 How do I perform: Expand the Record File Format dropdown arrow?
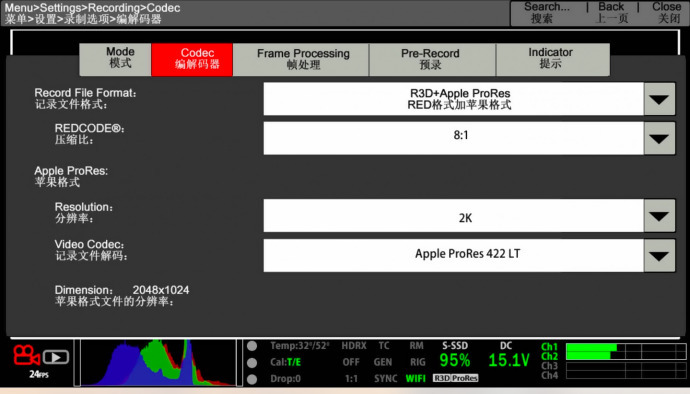tap(659, 99)
